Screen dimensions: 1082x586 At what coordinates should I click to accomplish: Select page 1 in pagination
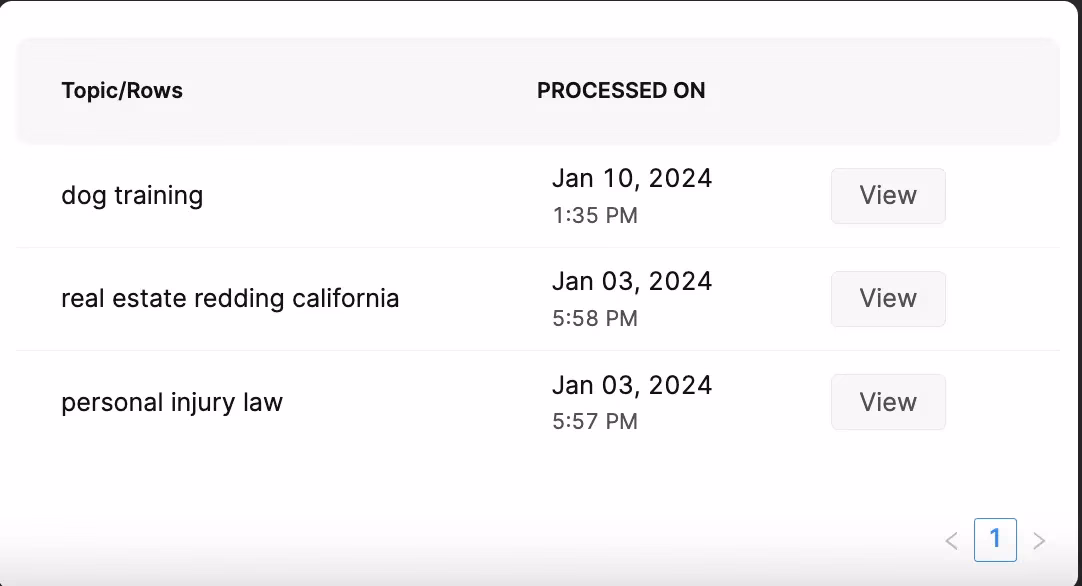click(995, 540)
